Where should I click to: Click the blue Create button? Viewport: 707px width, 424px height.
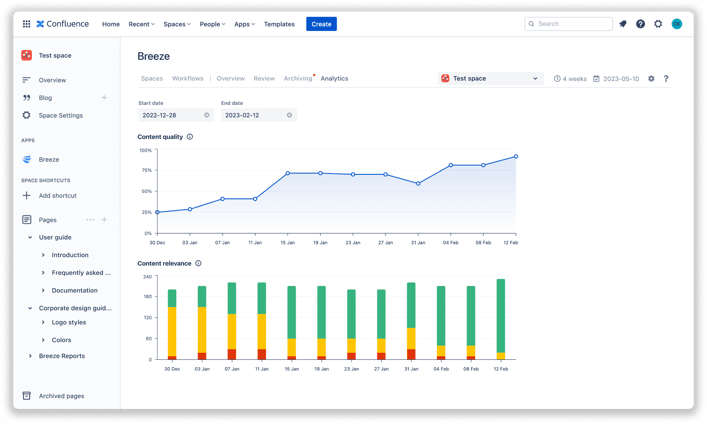pyautogui.click(x=321, y=24)
